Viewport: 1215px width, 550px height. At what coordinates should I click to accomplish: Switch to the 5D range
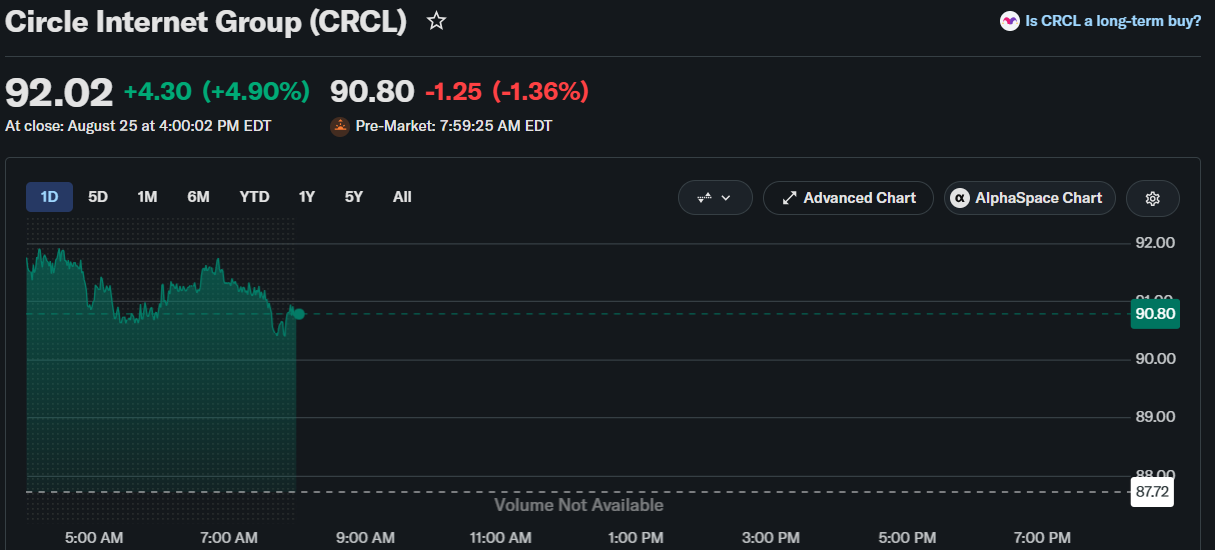[98, 197]
